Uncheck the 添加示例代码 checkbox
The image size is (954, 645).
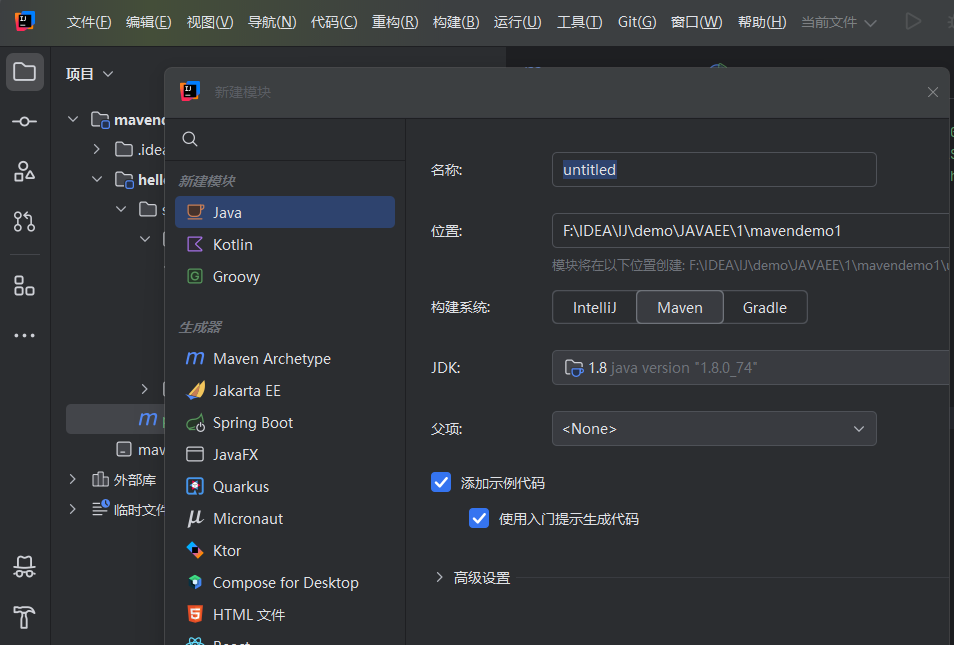click(441, 482)
